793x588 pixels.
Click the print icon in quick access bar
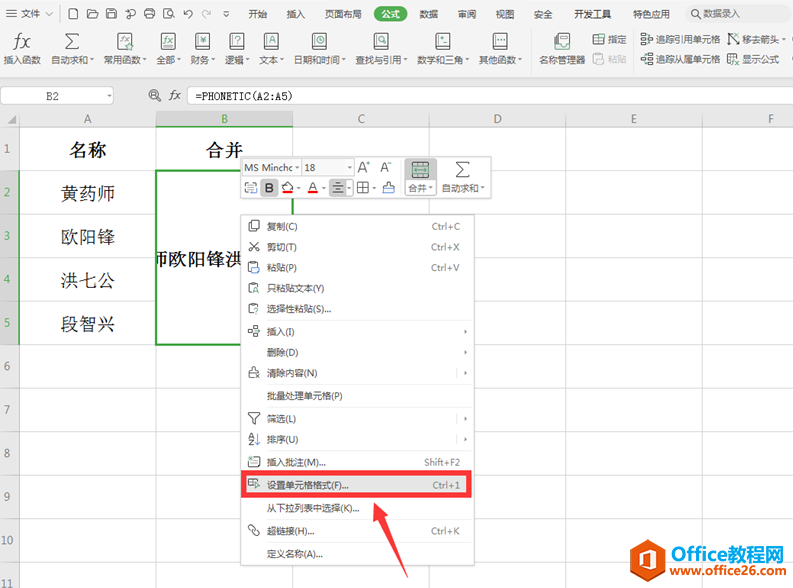tap(149, 14)
